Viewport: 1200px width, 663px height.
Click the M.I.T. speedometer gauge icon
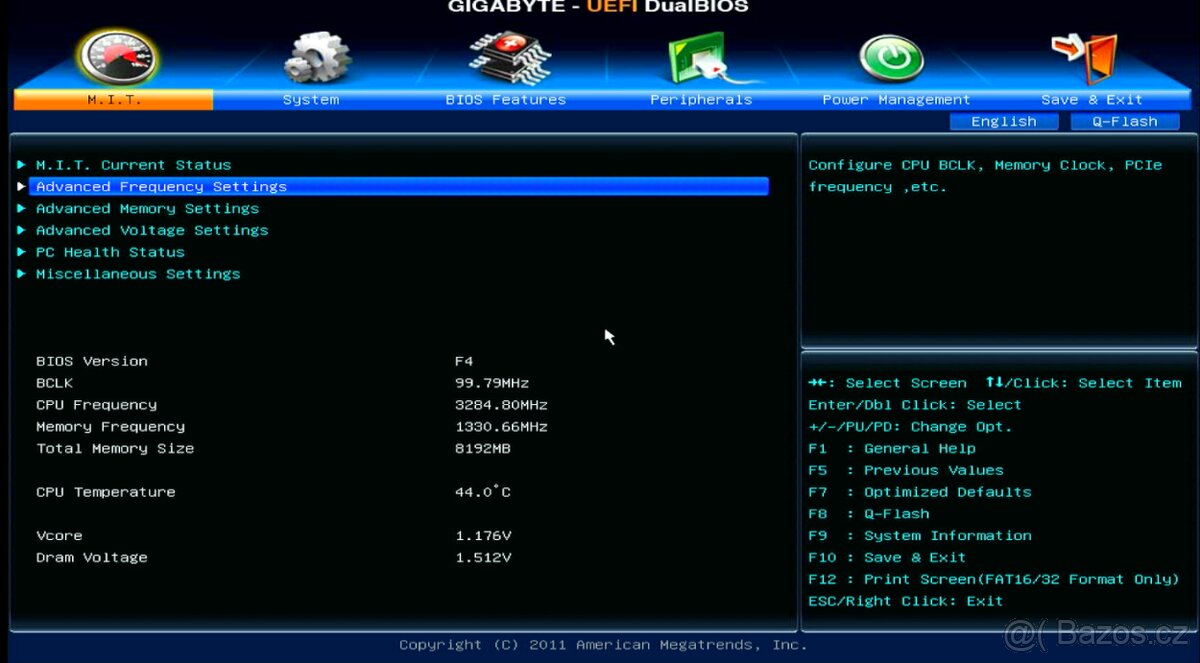point(118,57)
